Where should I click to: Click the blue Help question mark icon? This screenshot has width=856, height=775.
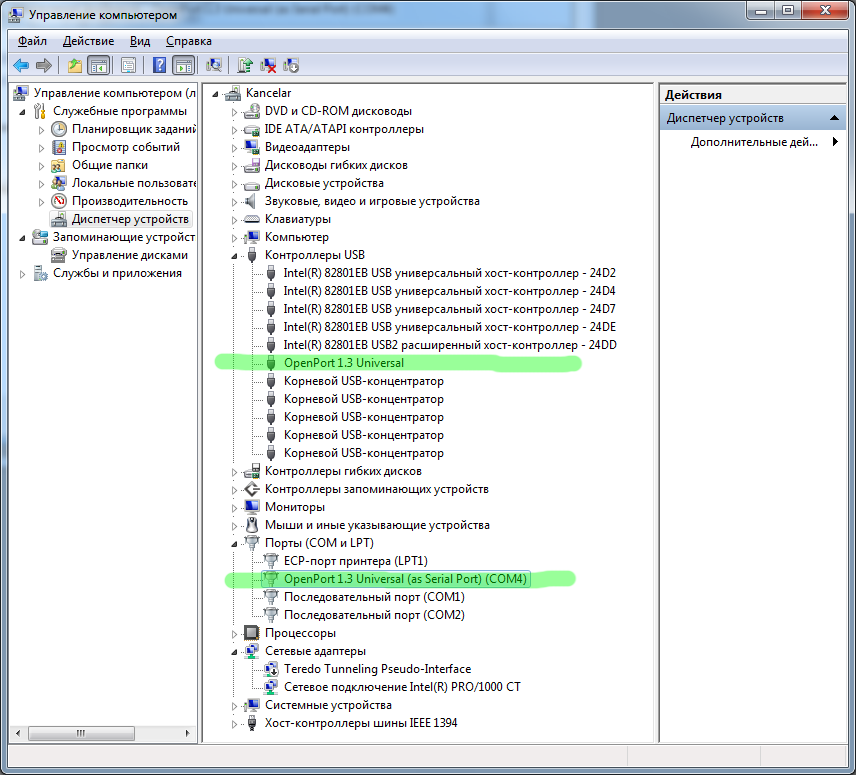coord(159,66)
